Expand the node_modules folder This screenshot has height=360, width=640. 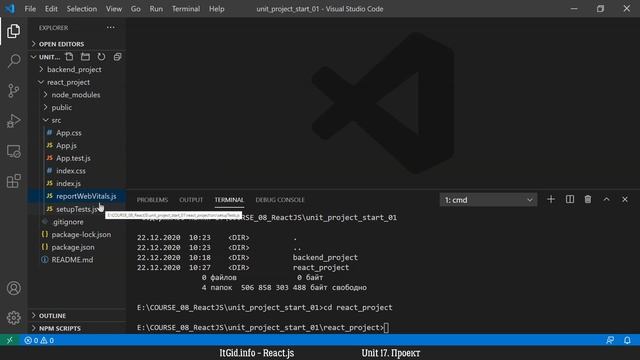coord(77,95)
